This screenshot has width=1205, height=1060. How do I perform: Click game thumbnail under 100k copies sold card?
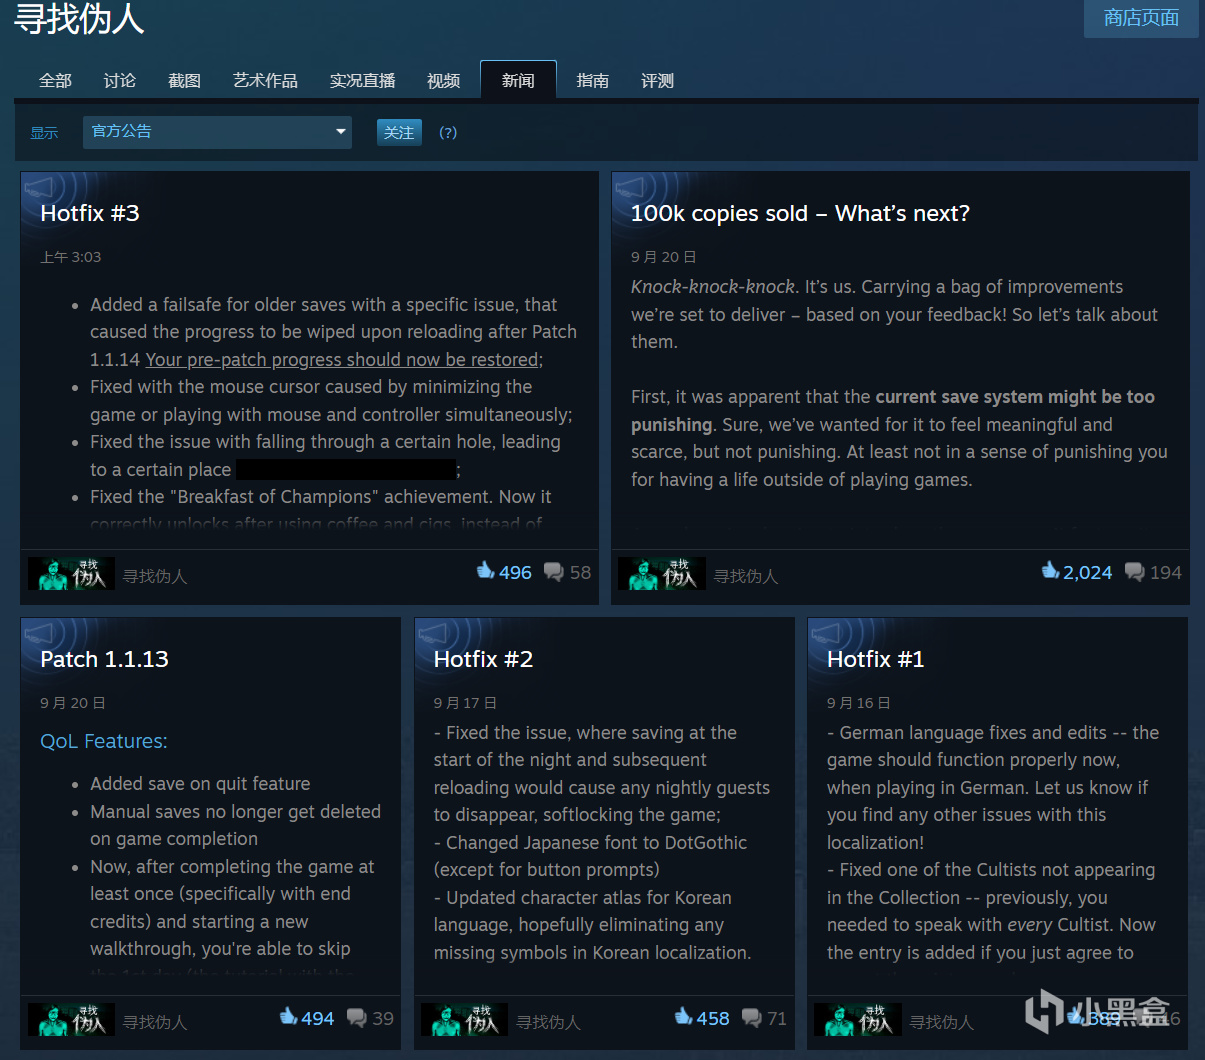(x=662, y=574)
